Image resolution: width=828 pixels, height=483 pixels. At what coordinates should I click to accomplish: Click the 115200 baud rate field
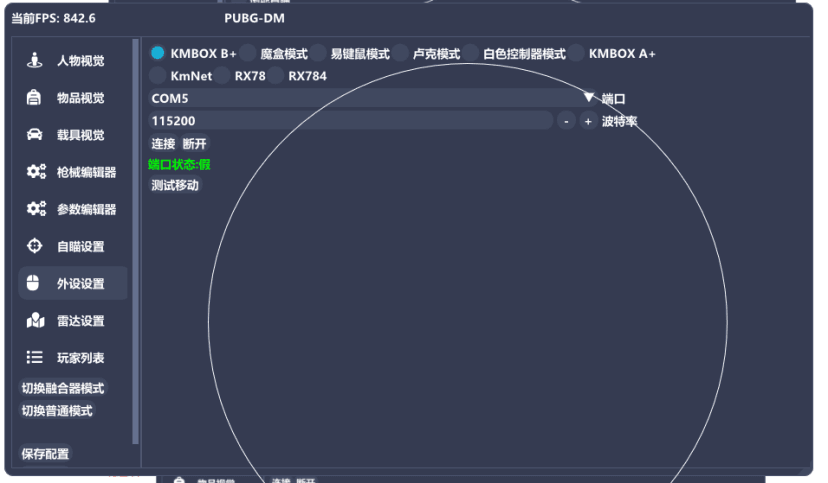pyautogui.click(x=351, y=121)
